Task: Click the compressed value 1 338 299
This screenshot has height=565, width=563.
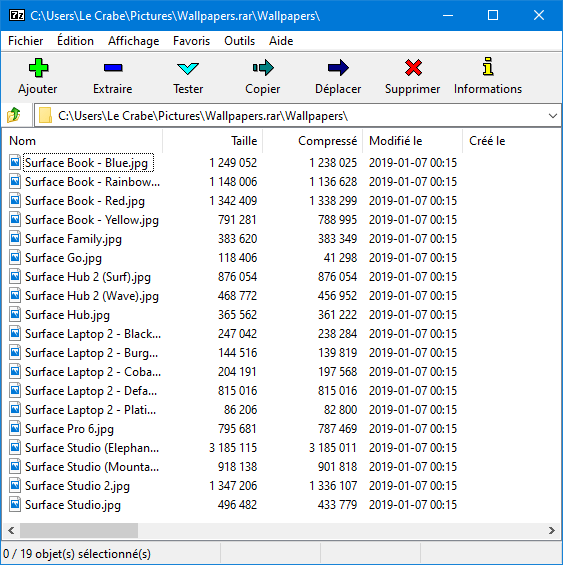Action: (x=333, y=201)
